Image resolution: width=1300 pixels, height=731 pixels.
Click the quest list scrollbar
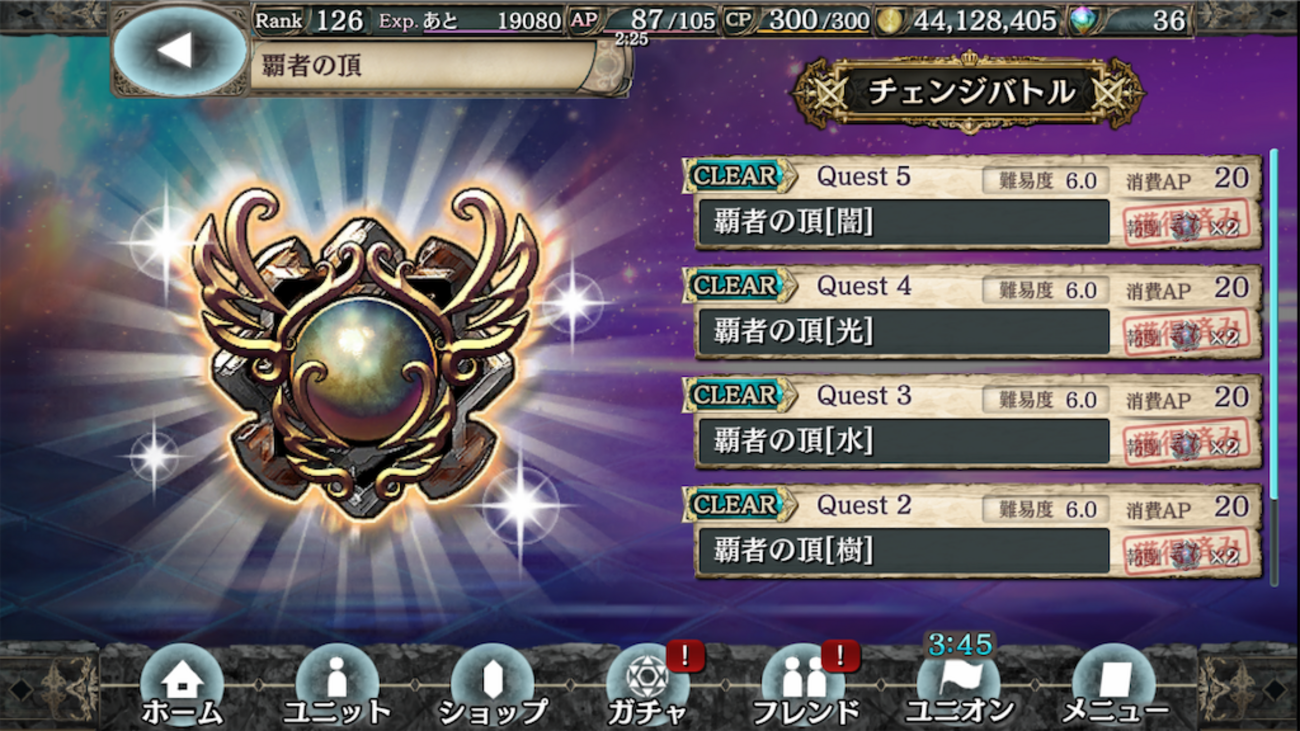click(1274, 367)
